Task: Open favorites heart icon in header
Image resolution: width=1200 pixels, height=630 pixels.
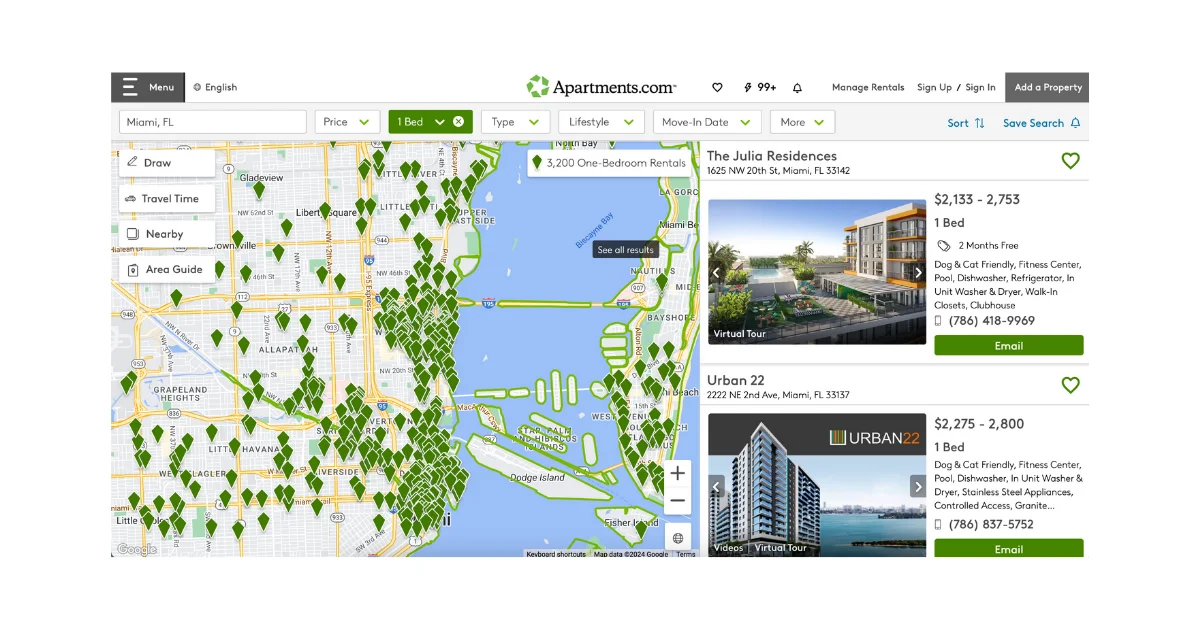Action: 717,87
